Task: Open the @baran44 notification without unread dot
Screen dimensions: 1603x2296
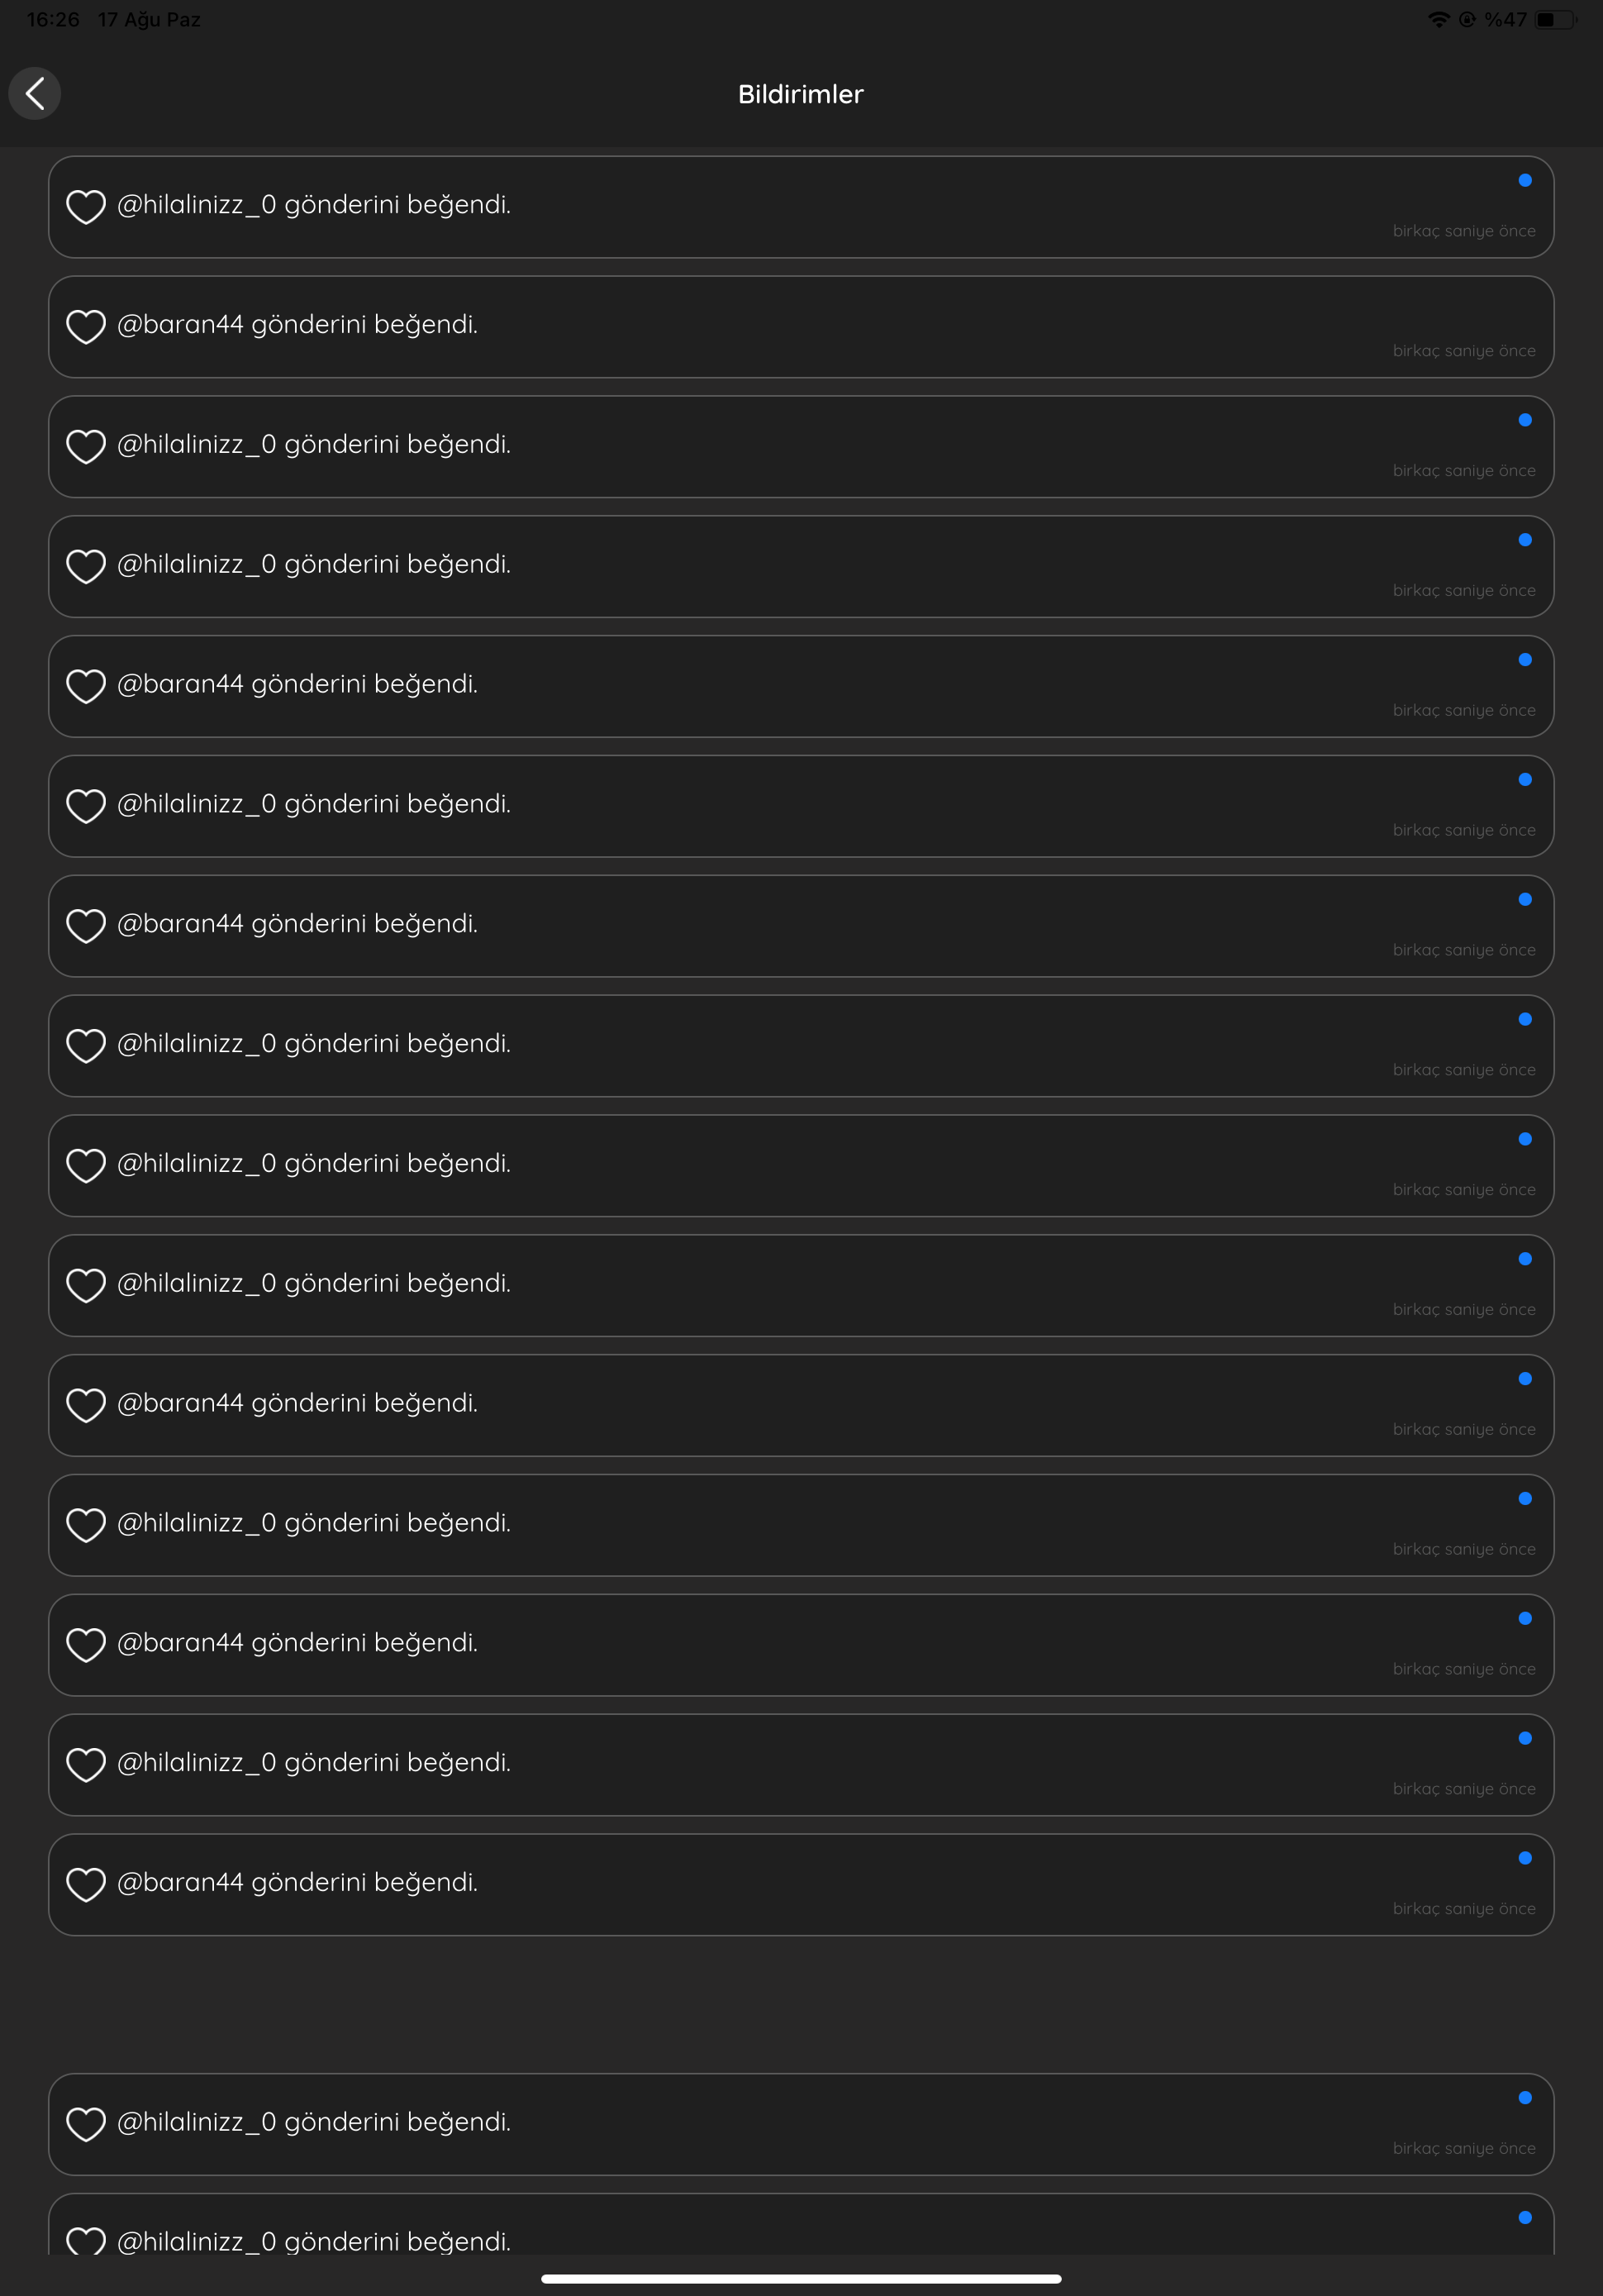Action: click(801, 327)
